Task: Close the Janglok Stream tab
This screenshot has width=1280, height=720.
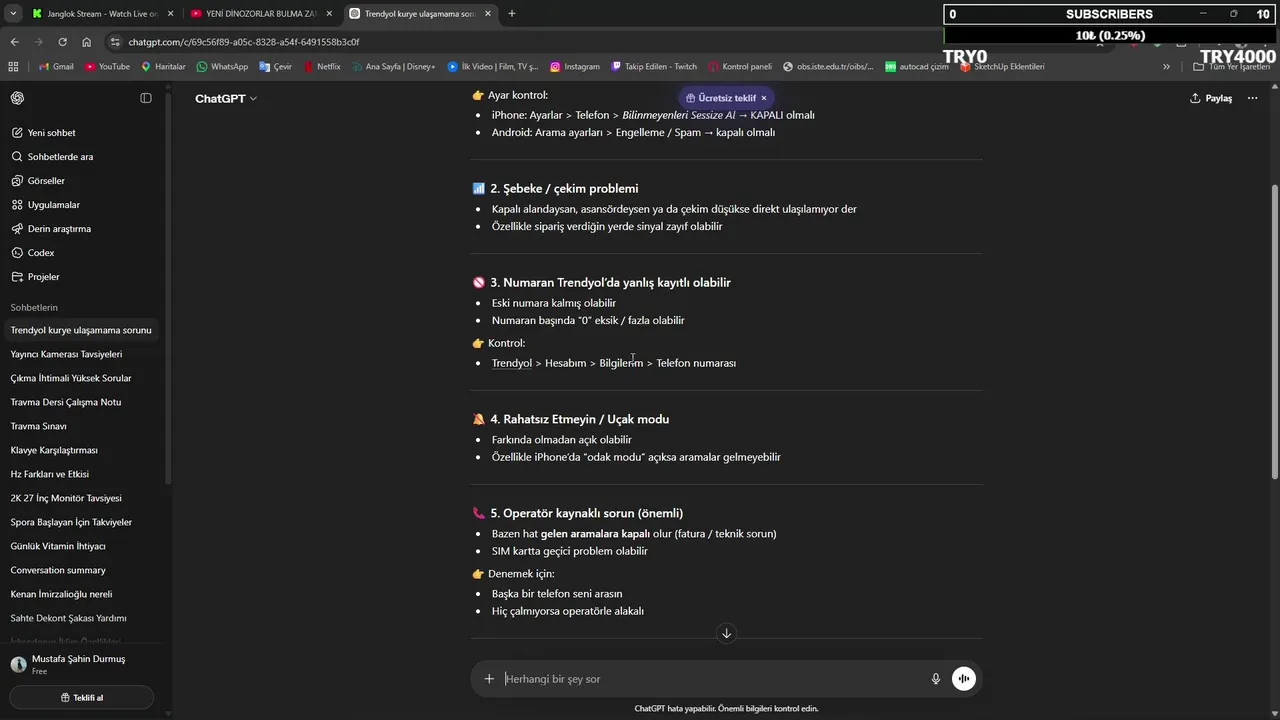Action: pos(170,14)
